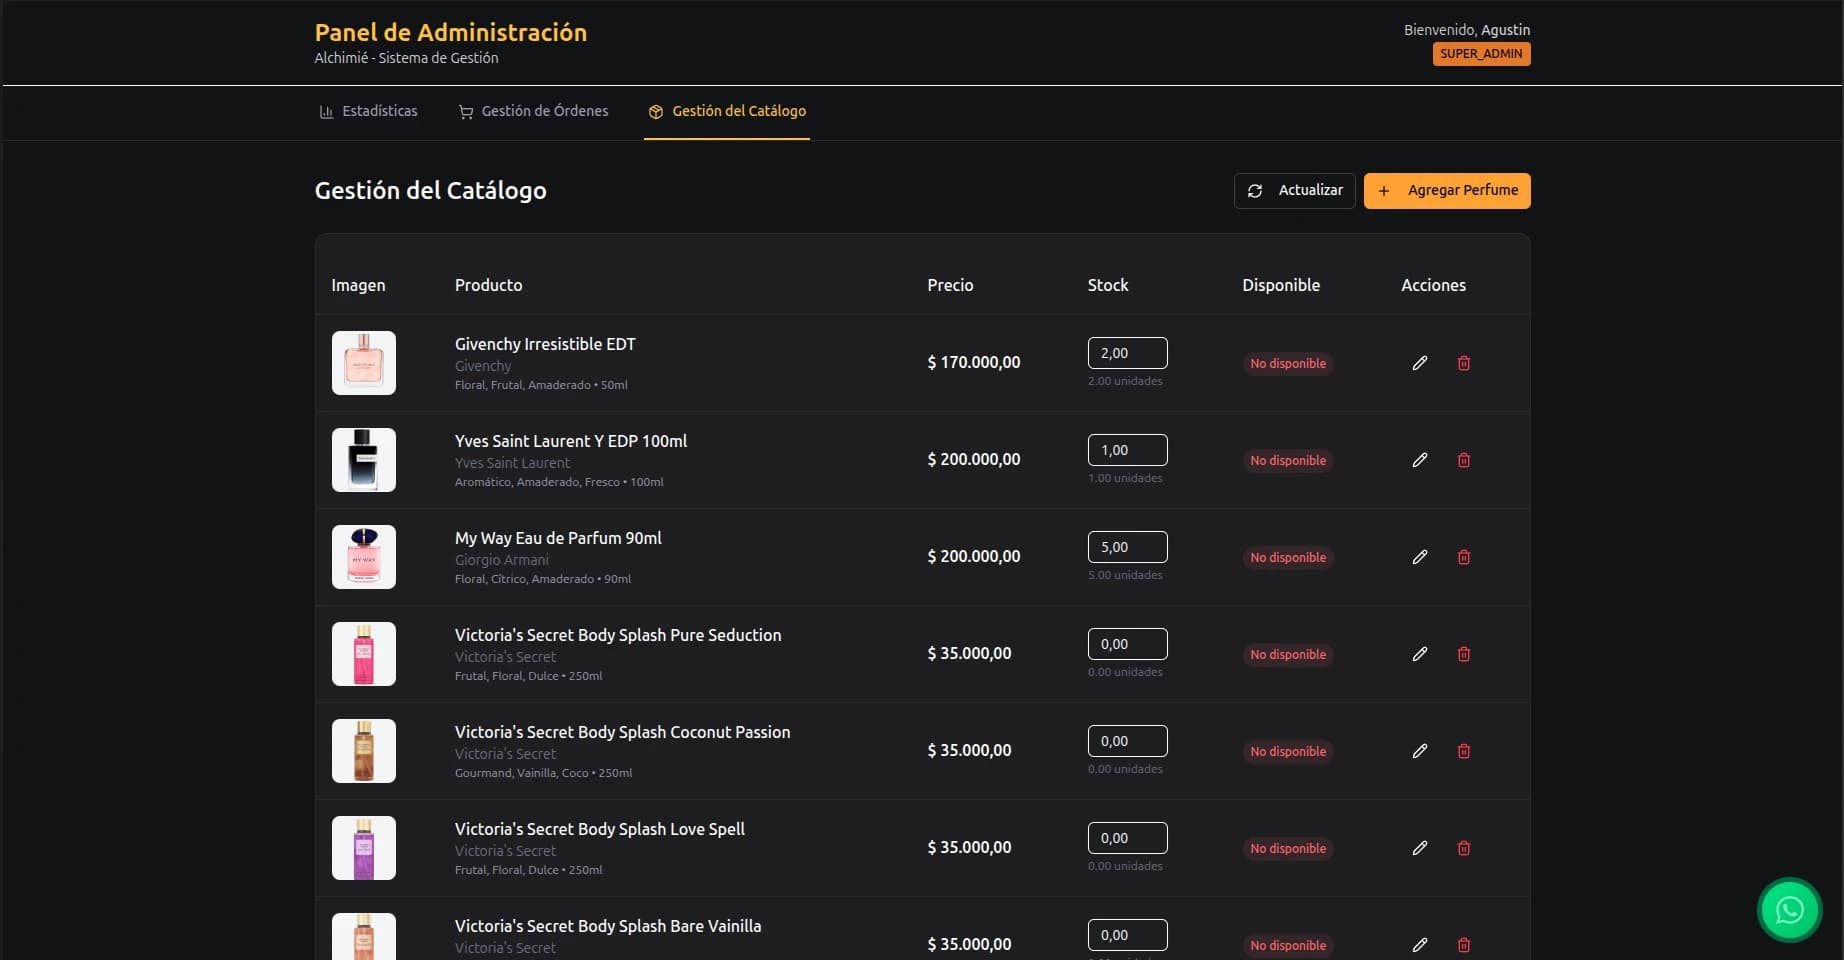Edit Givenchy Irresistible EDT with pencil icon

pos(1419,363)
